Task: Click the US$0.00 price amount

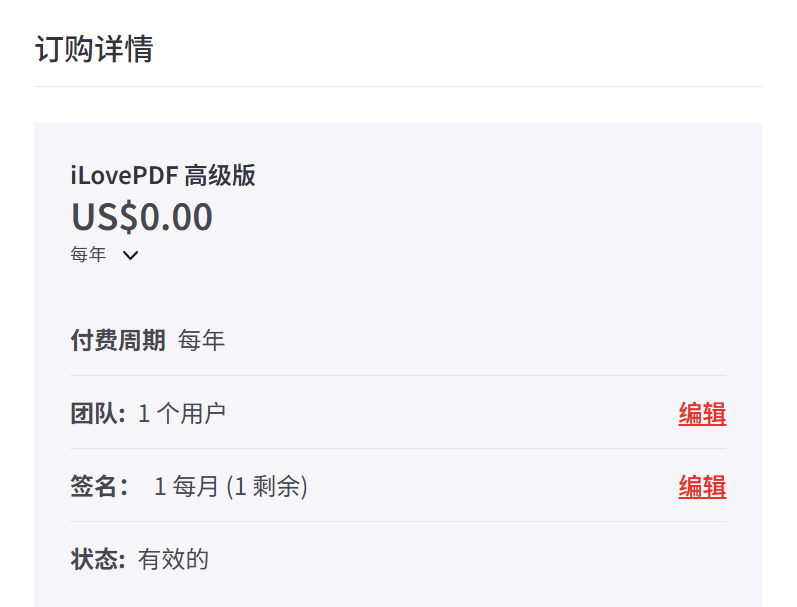Action: pyautogui.click(x=142, y=217)
